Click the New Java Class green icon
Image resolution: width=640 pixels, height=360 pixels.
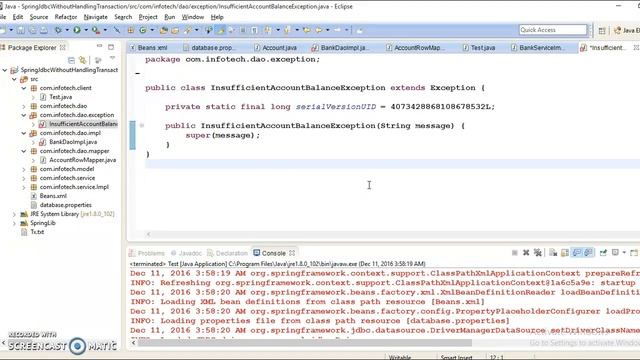coord(143,30)
